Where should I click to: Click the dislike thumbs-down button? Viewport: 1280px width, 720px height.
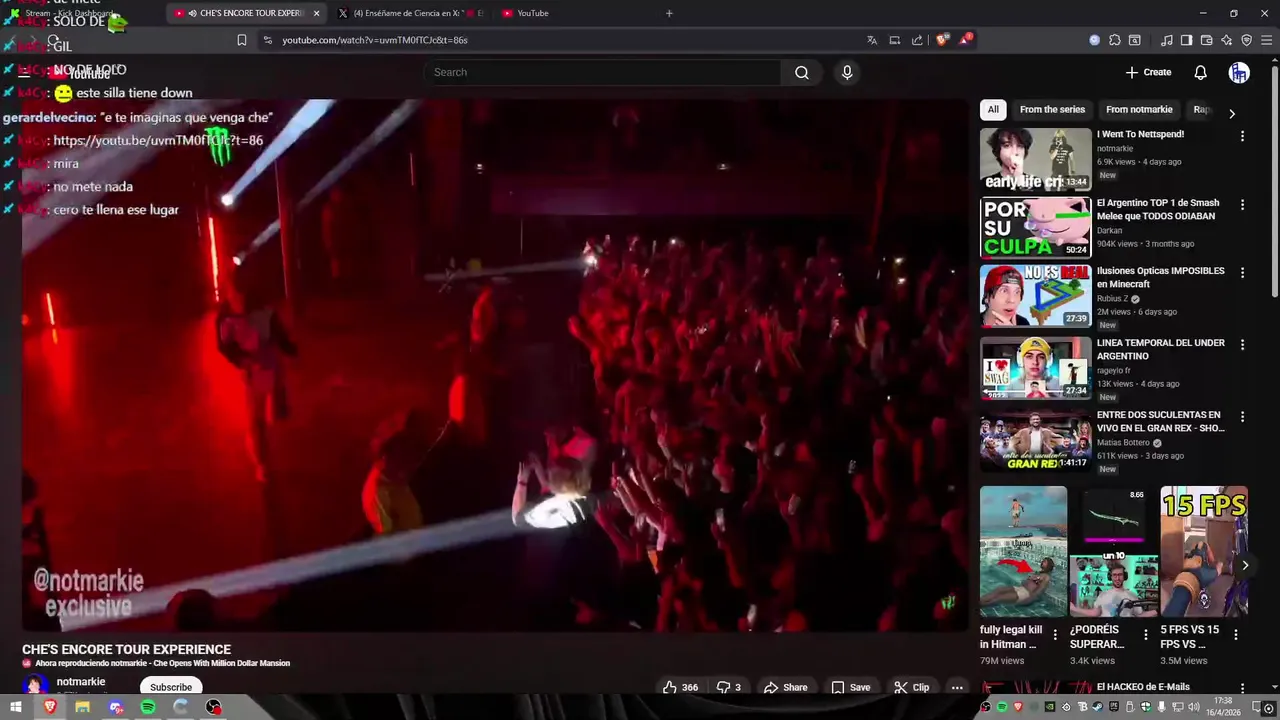729,687
